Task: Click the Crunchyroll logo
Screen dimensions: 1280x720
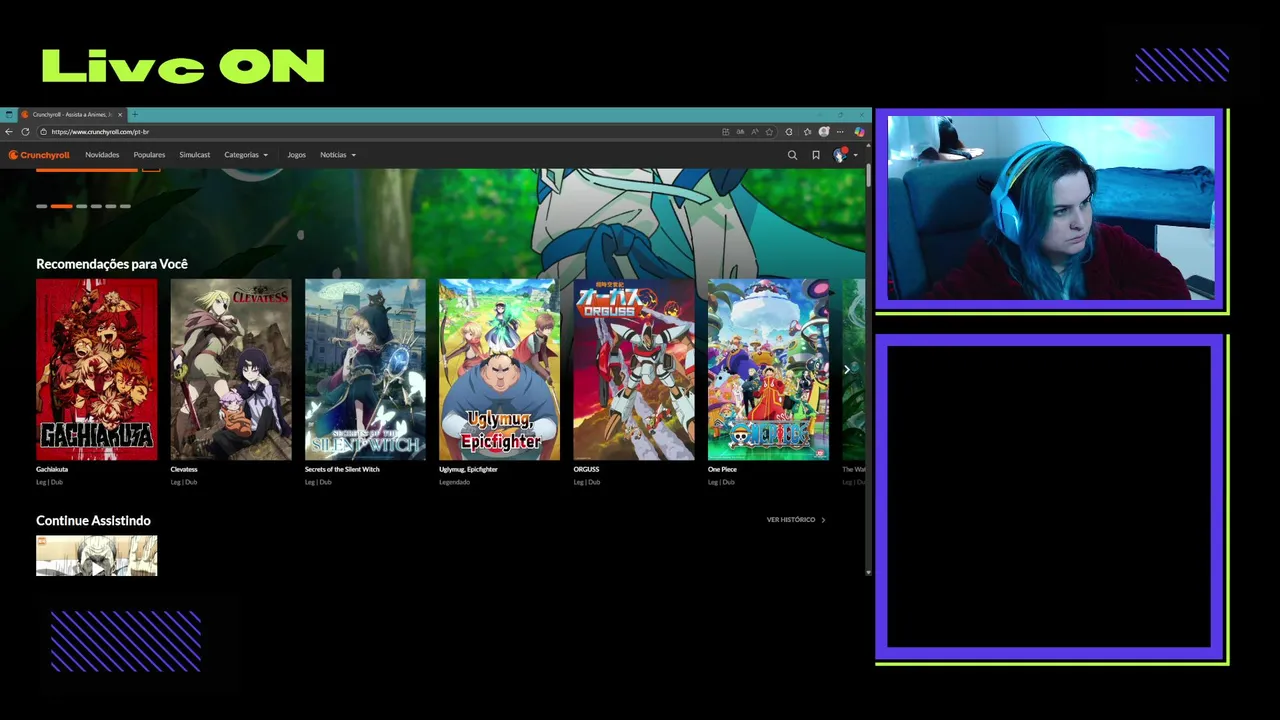Action: point(39,155)
